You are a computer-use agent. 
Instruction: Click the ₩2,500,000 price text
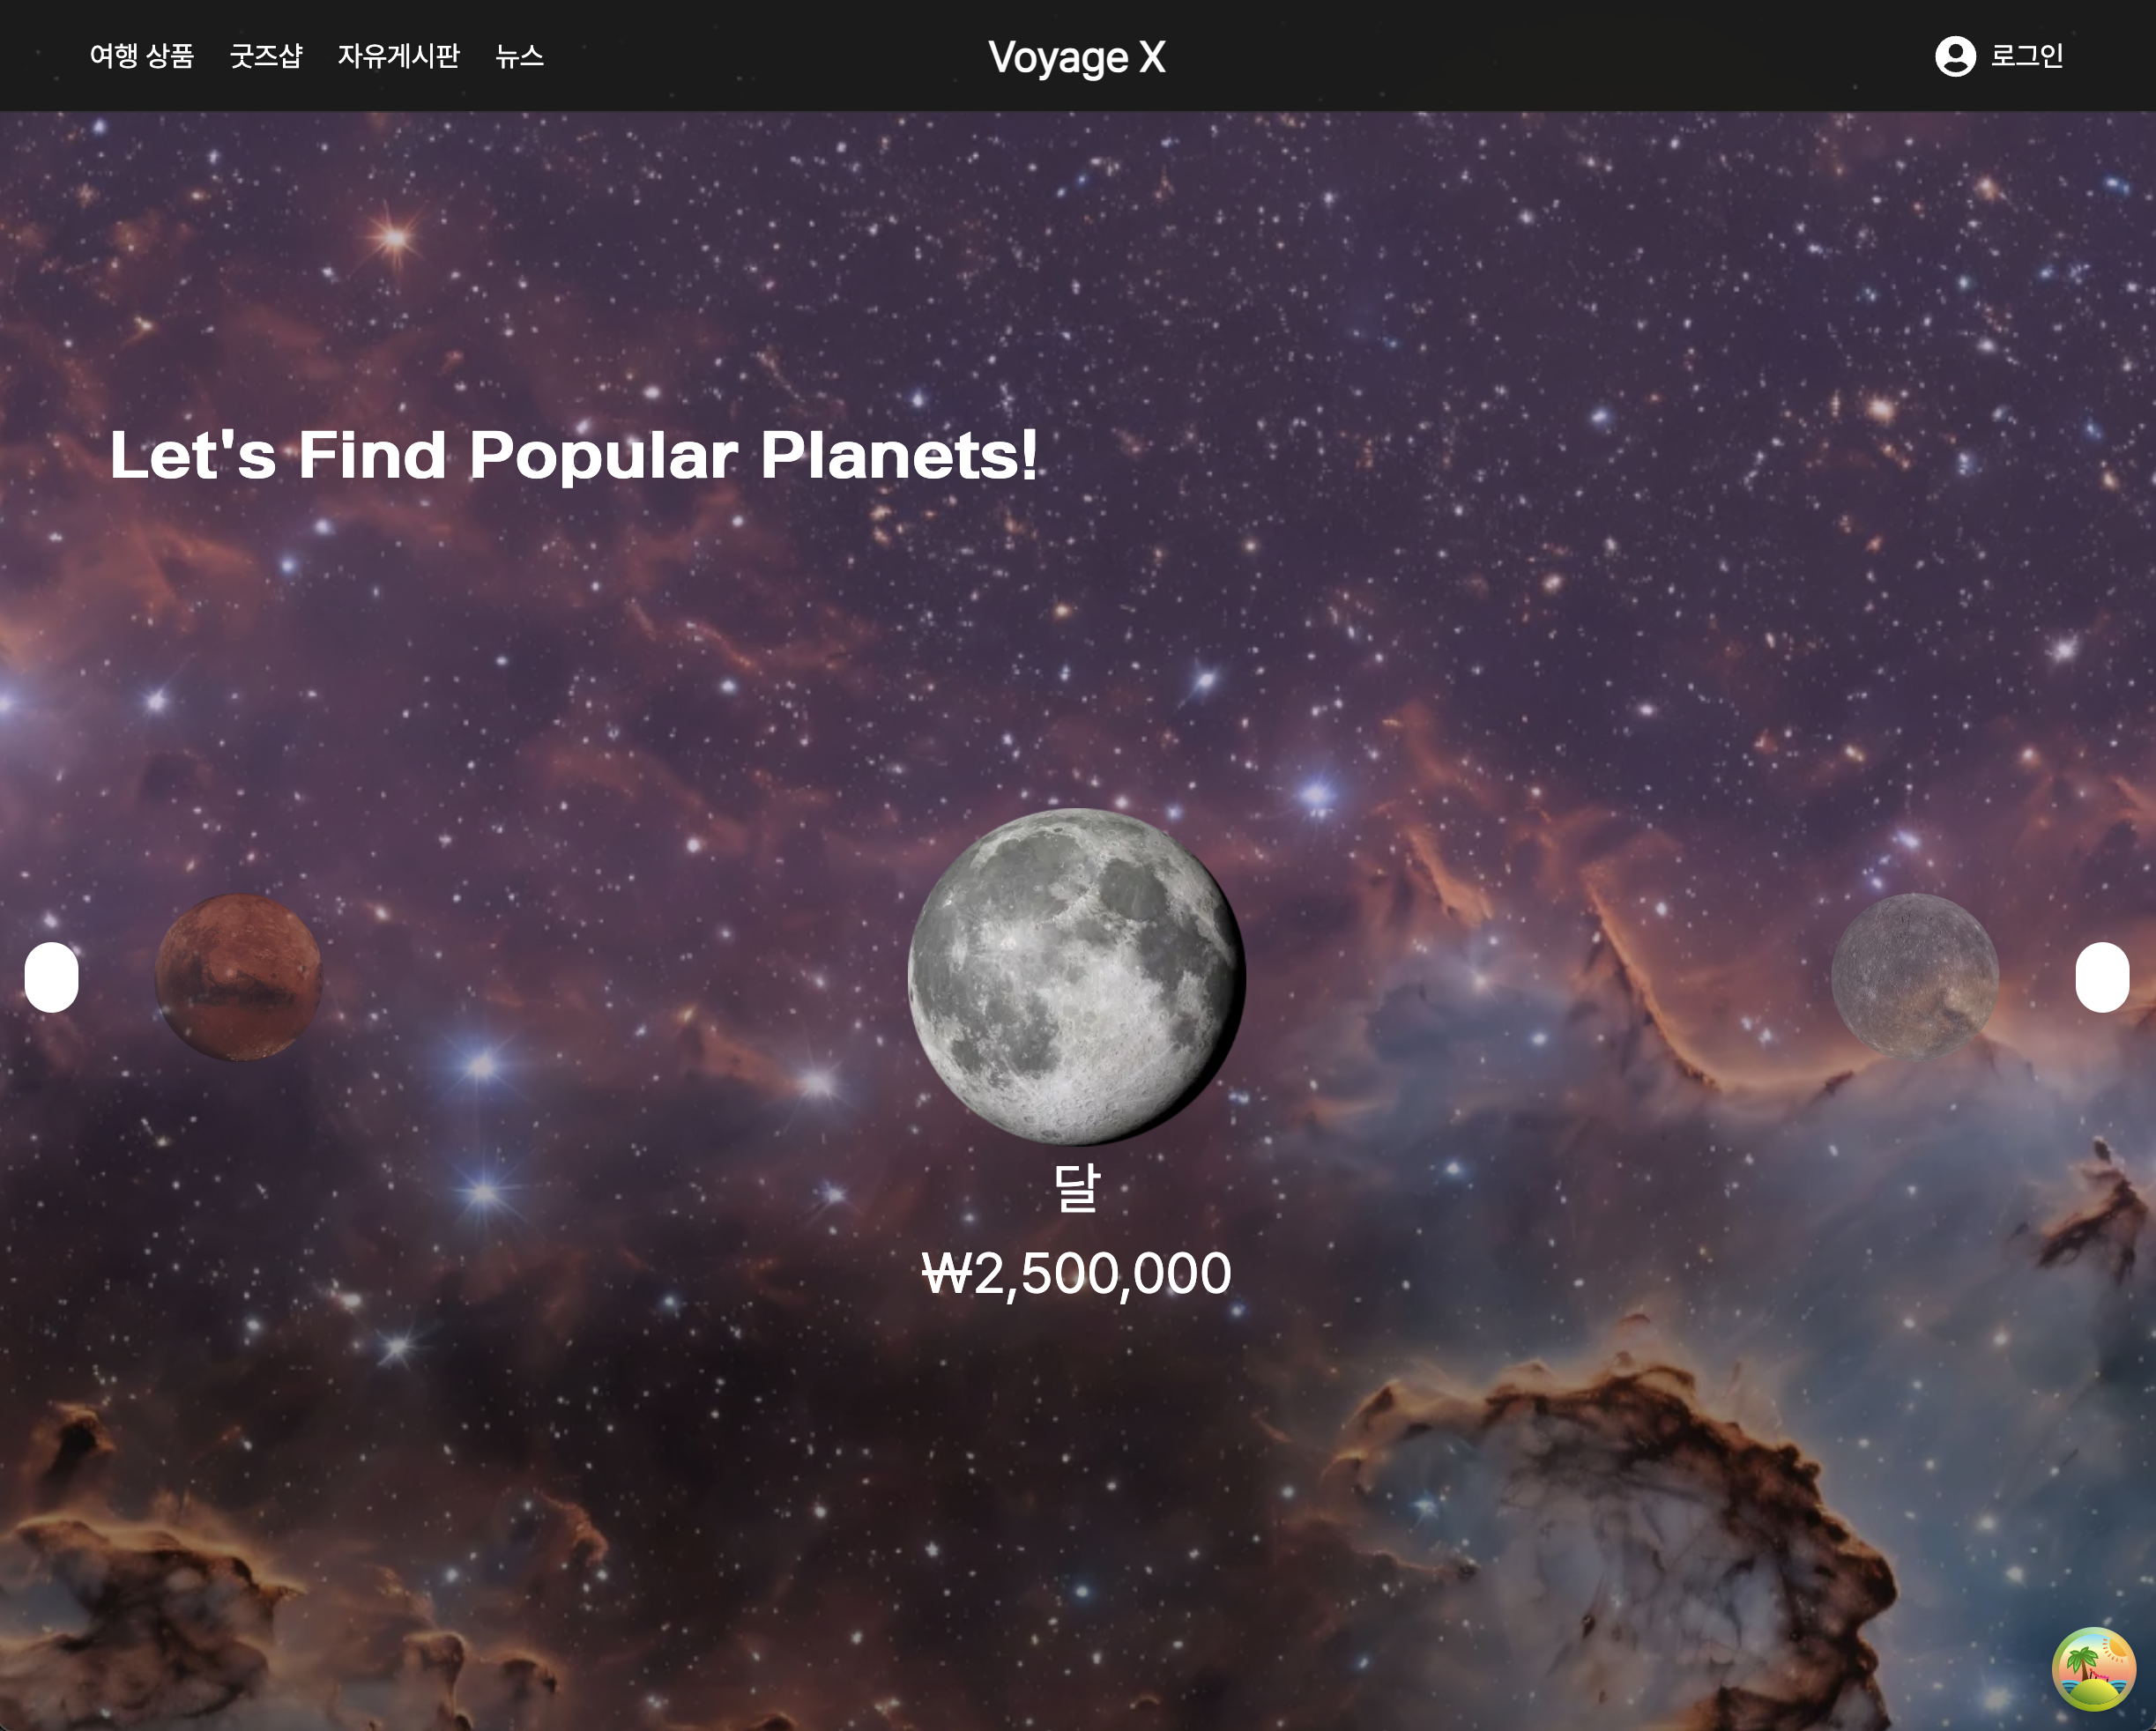pos(1077,1274)
